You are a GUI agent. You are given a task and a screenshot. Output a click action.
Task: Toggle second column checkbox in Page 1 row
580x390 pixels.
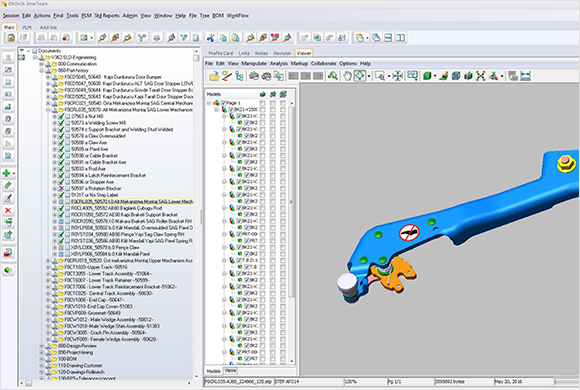[x=273, y=103]
